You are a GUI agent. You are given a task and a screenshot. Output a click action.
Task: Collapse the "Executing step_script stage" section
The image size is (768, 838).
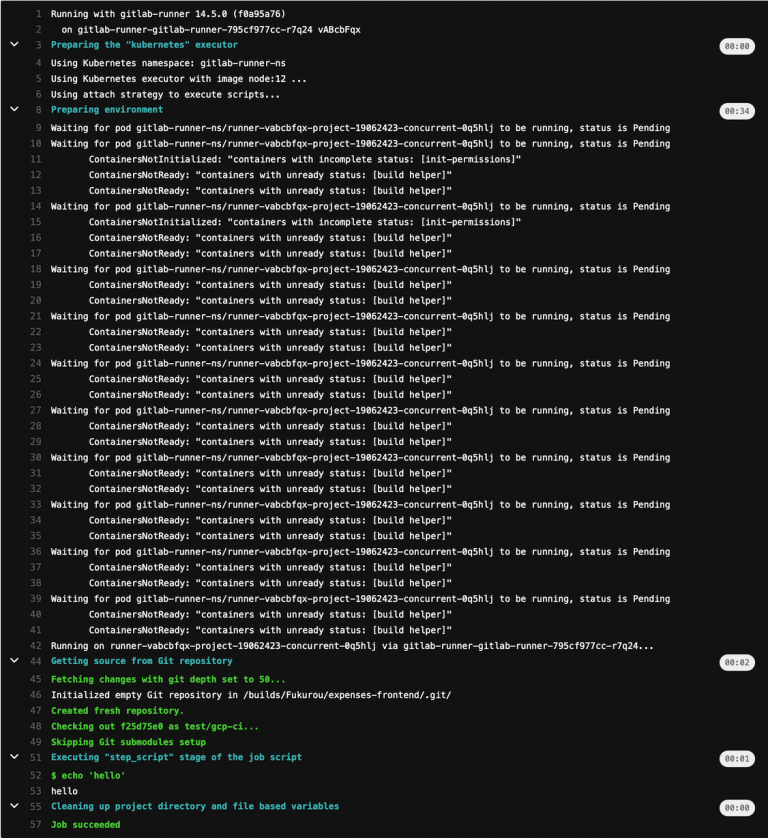click(x=12, y=757)
